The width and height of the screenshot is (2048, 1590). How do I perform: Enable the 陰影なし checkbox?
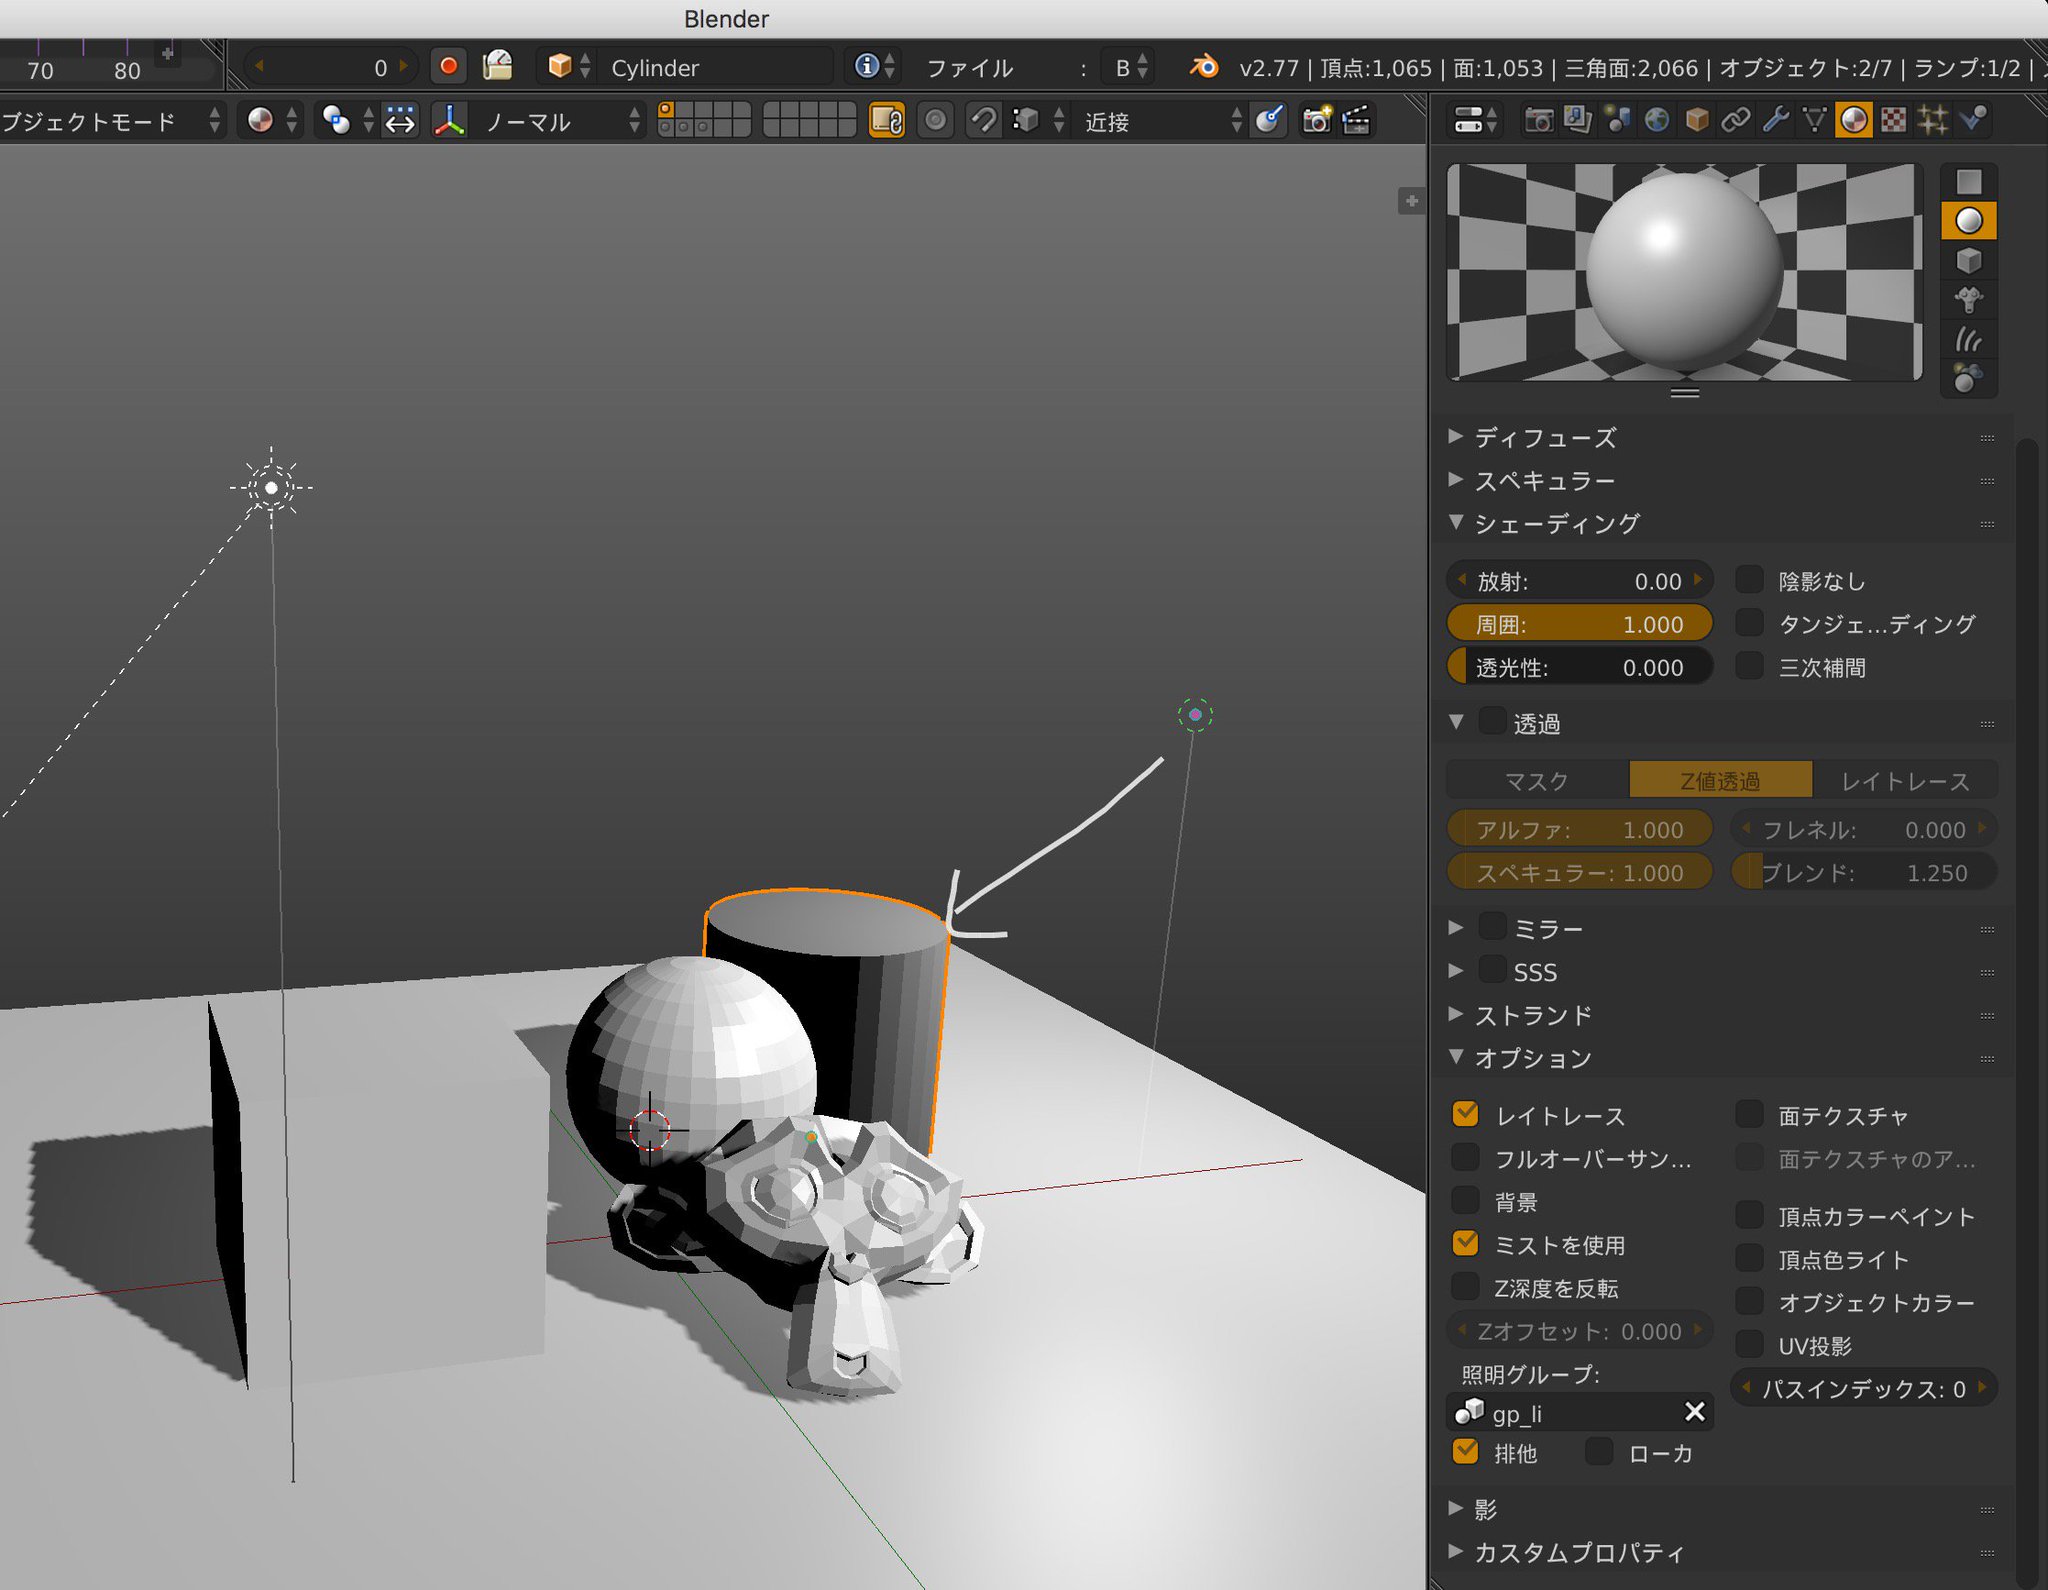[x=1749, y=580]
